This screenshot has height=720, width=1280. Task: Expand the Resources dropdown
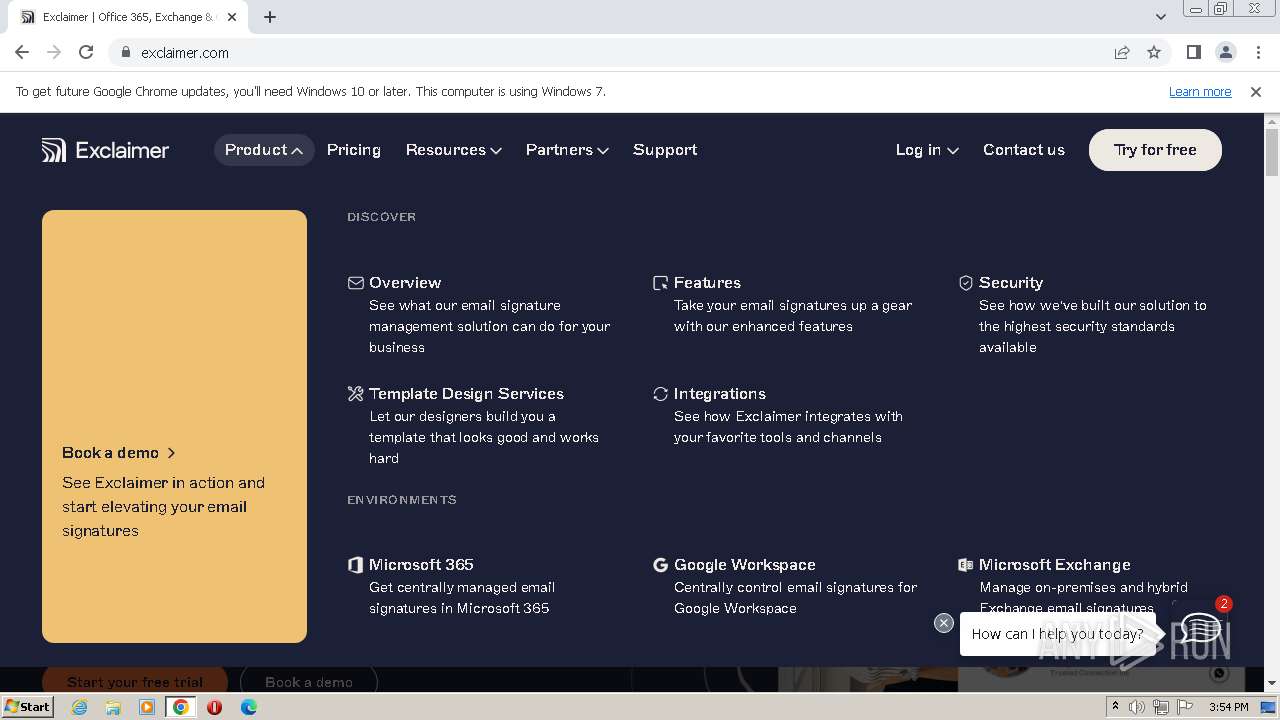tap(453, 150)
